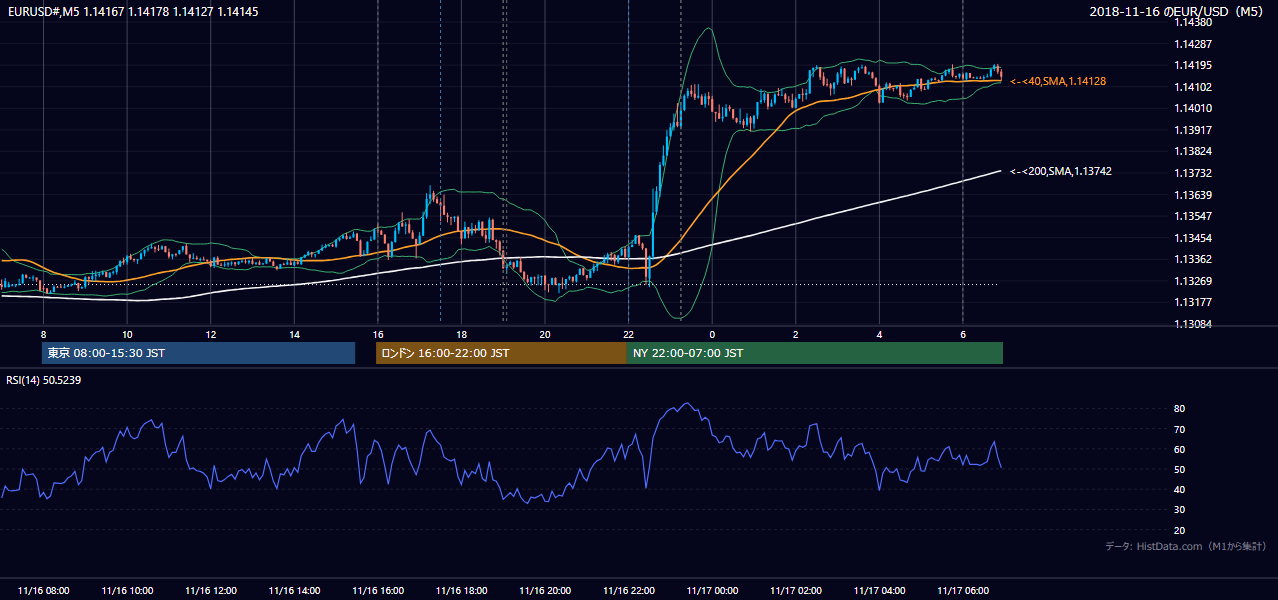Click price axis value 1.13639
Screen dimensions: 1278x600
point(1193,195)
